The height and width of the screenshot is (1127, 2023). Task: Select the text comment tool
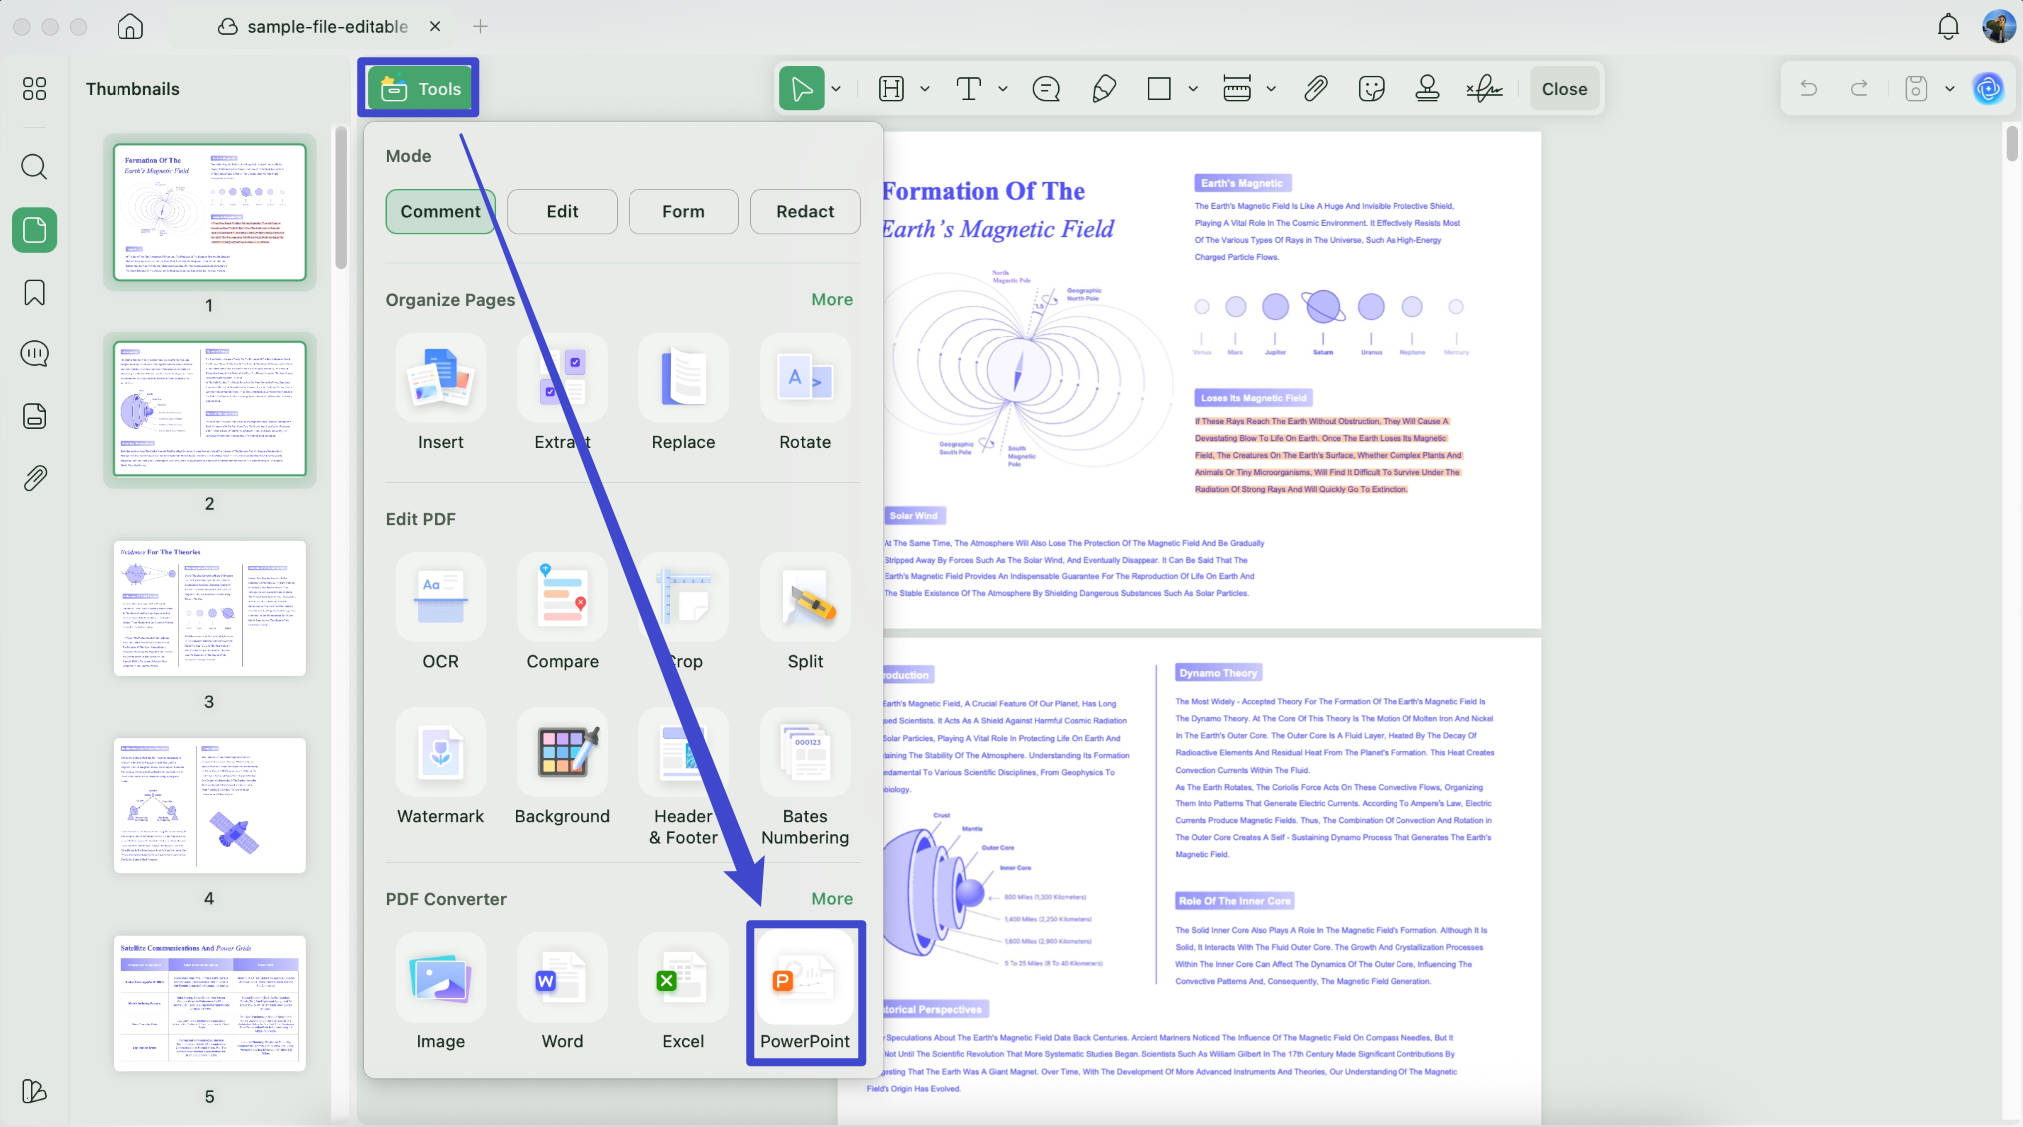tap(968, 88)
